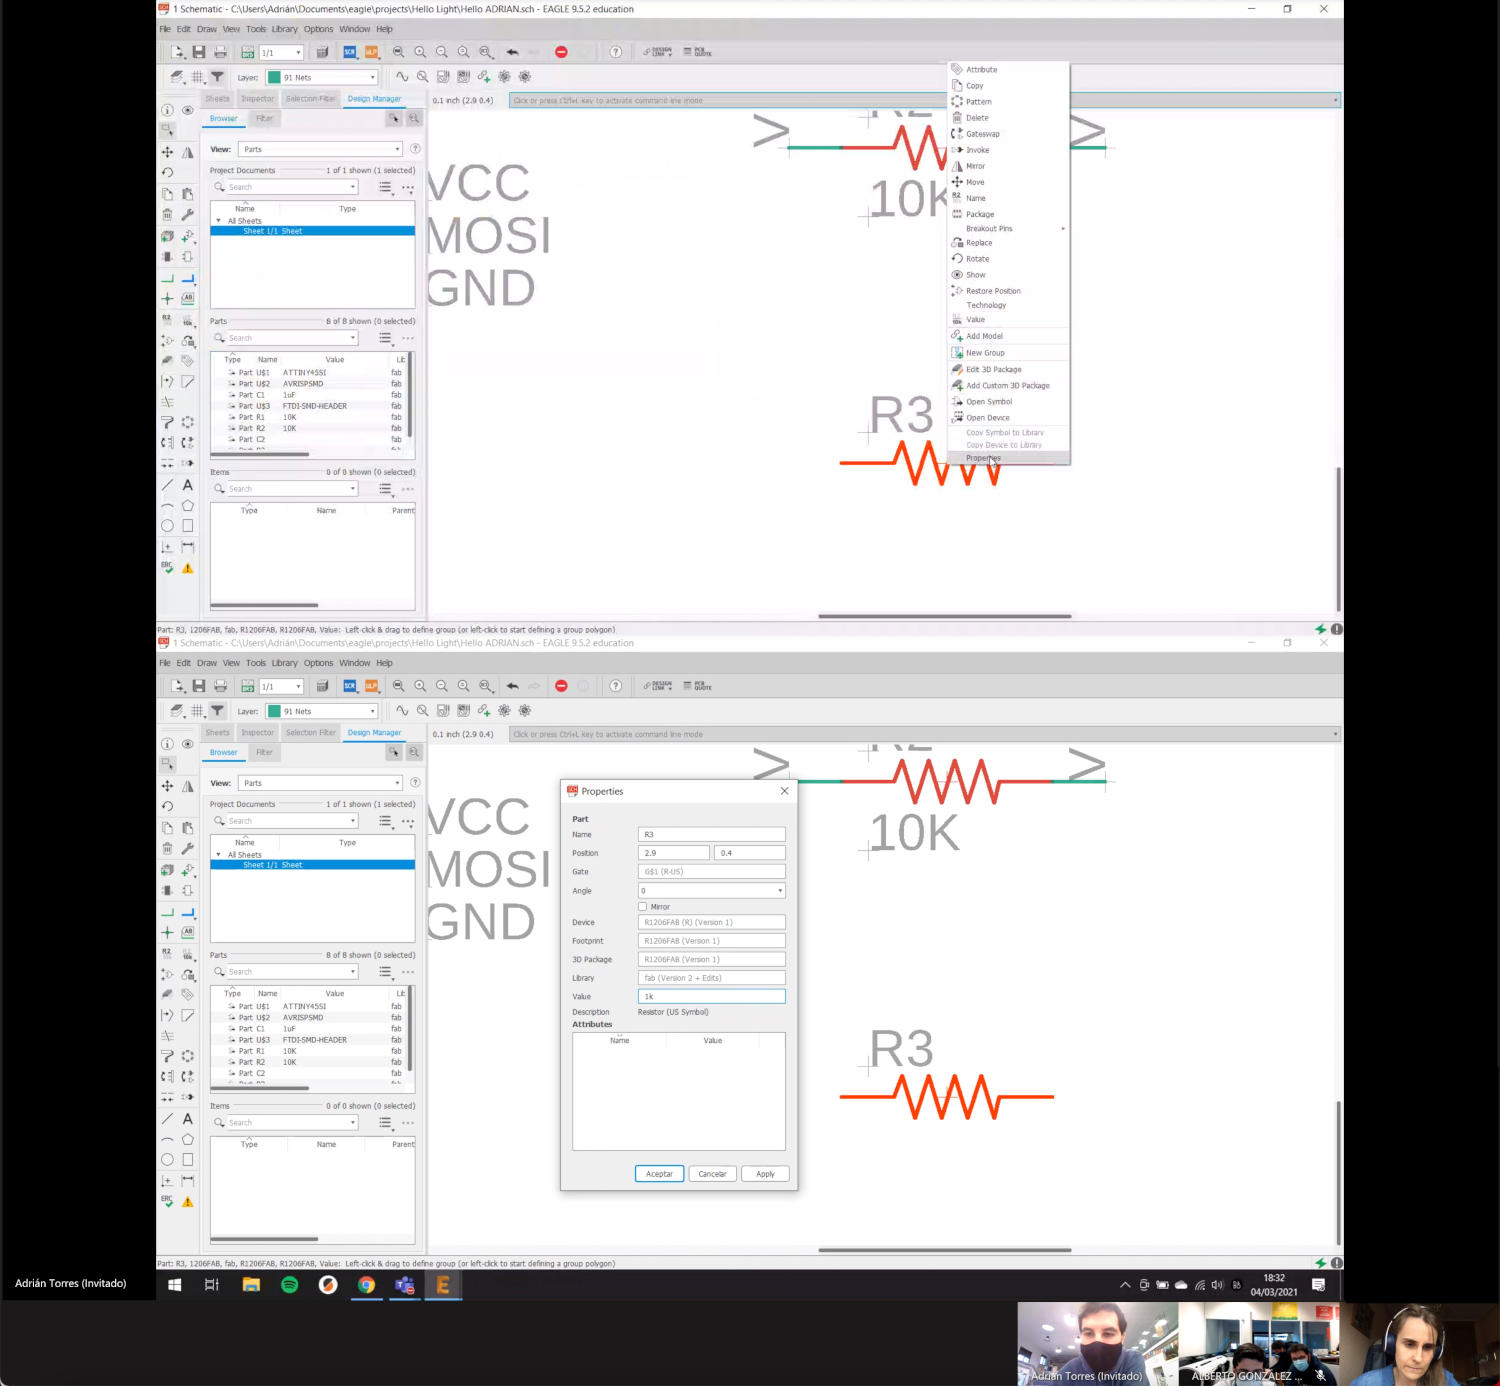Choose Properties in the context menu
The image size is (1500, 1386).
tap(1009, 458)
